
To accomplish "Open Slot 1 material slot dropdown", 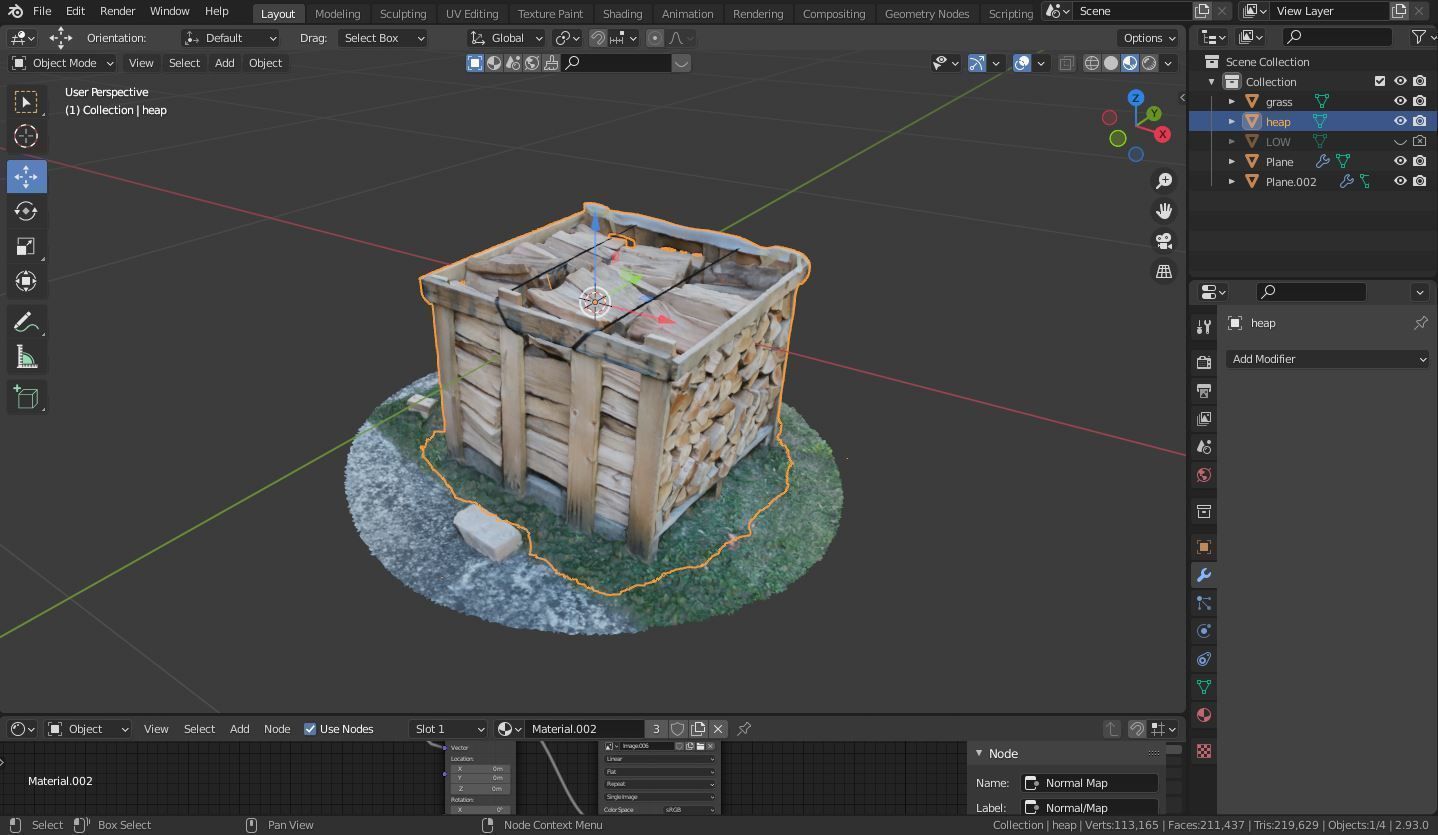I will [448, 729].
